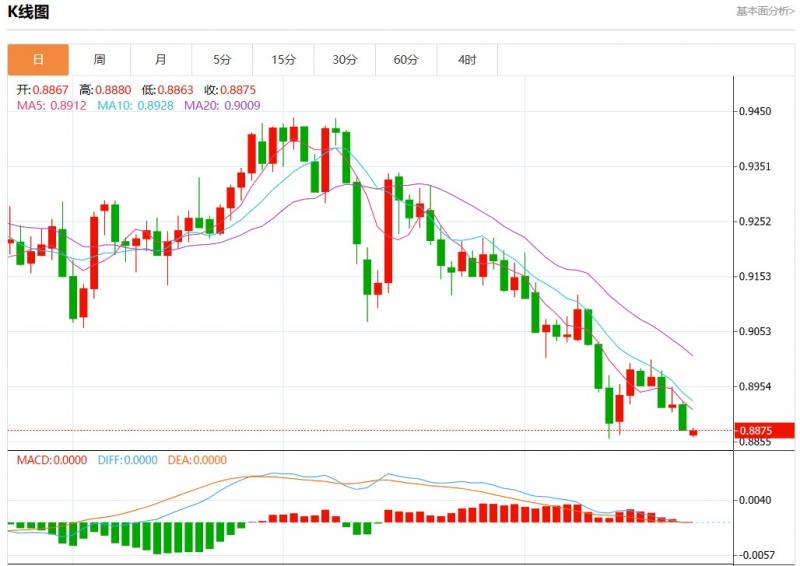The height and width of the screenshot is (566, 800).
Task: Click the K线图 heading
Action: click(29, 13)
